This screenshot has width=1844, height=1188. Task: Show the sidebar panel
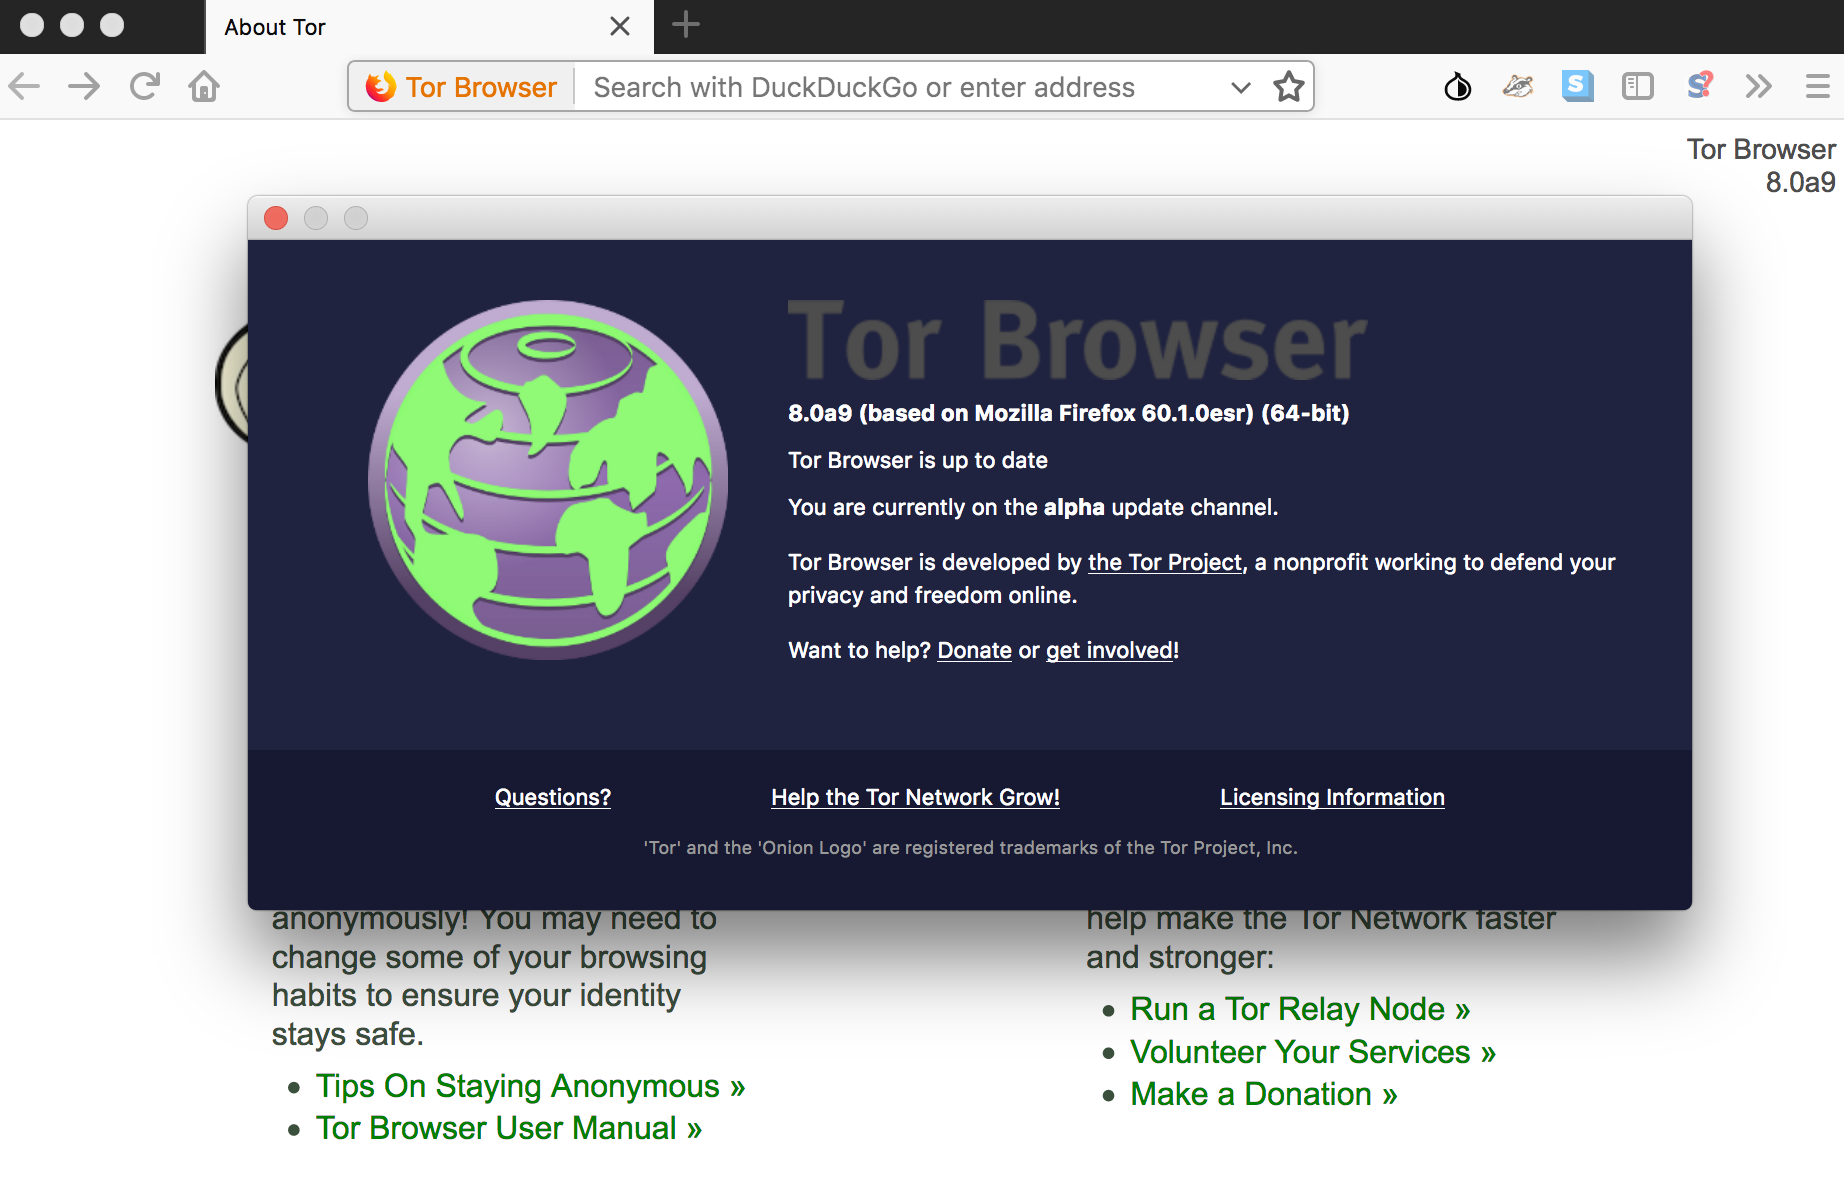1638,87
